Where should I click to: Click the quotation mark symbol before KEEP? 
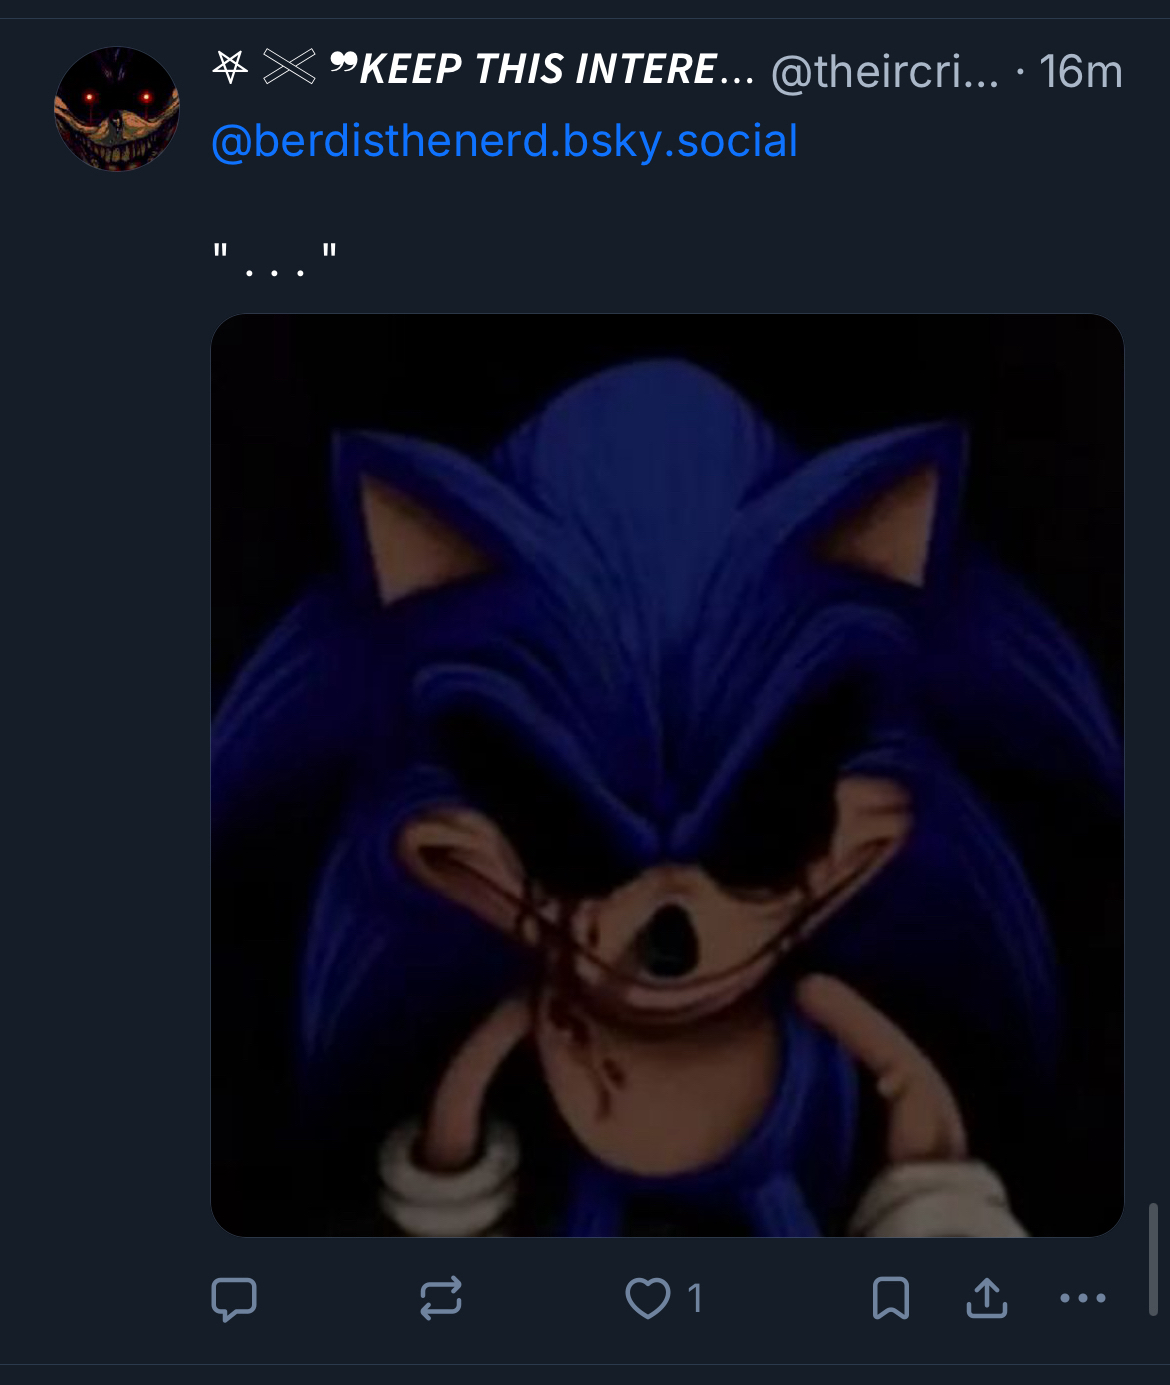pos(343,66)
